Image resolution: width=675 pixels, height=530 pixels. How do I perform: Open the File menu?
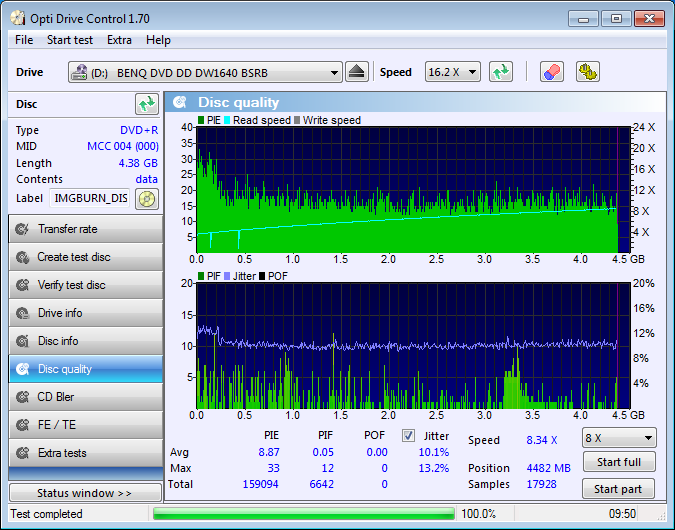(x=24, y=40)
